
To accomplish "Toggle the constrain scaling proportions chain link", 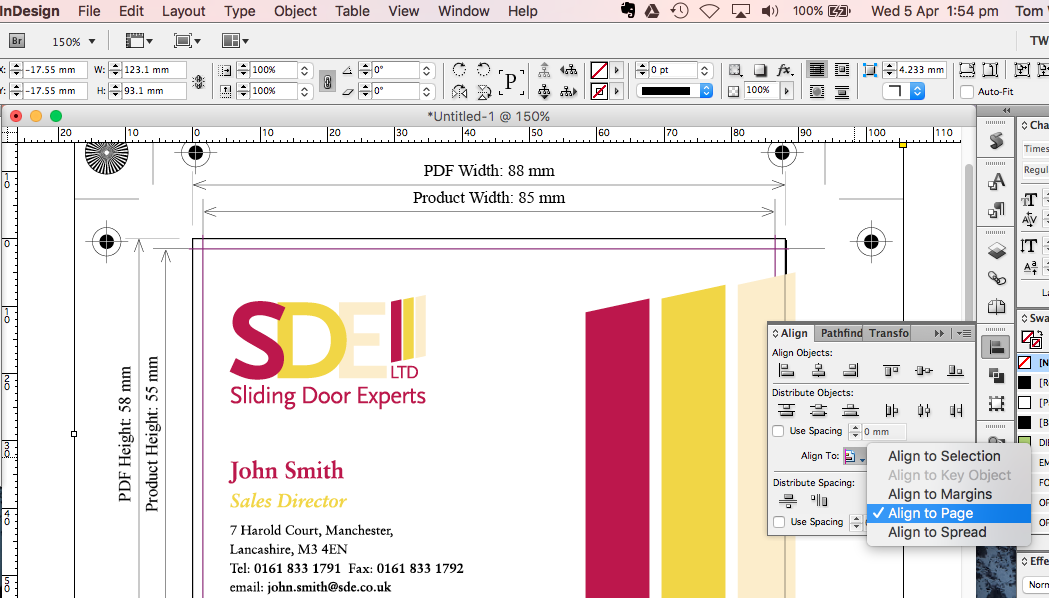I will (x=327, y=81).
